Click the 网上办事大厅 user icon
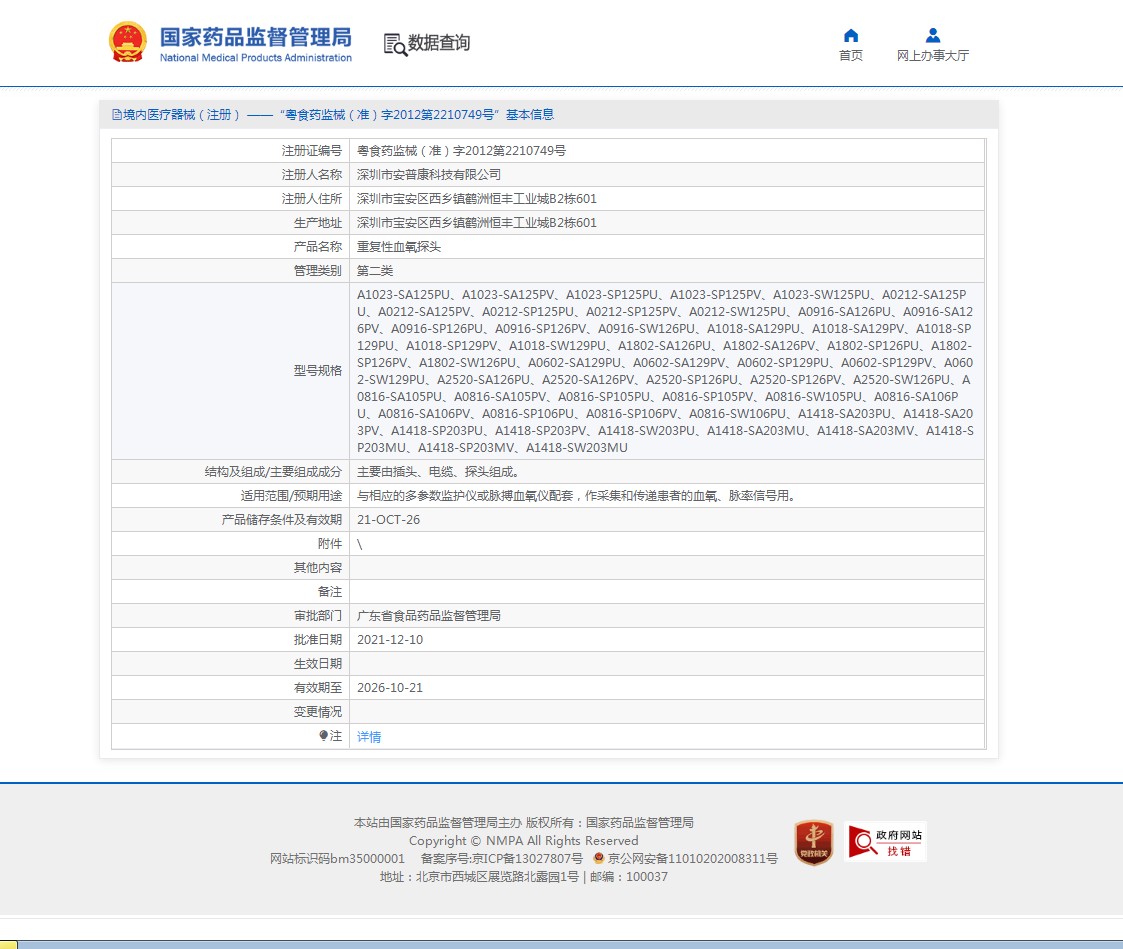1123x949 pixels. (x=932, y=35)
